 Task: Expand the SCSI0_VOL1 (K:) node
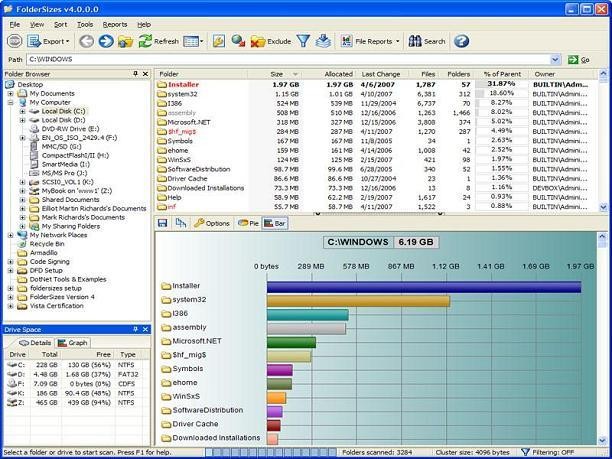click(22, 182)
